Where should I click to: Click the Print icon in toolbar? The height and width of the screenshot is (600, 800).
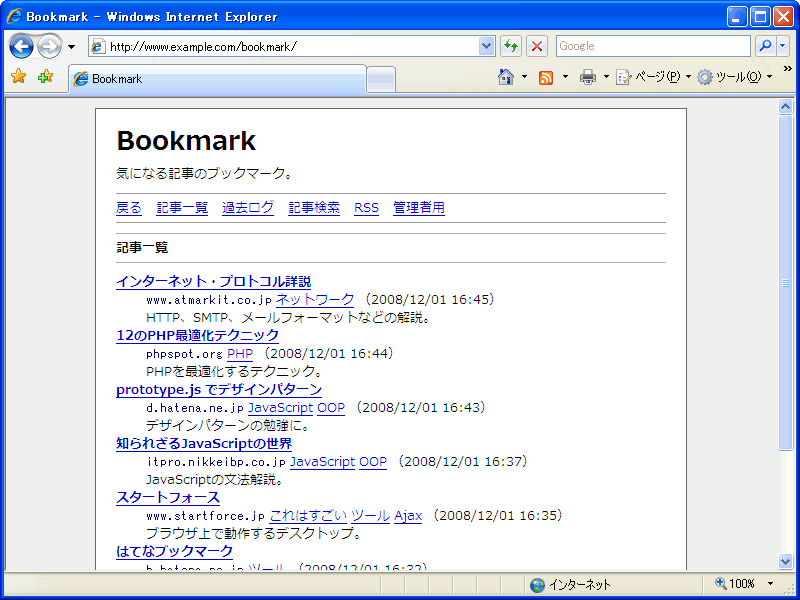(588, 77)
